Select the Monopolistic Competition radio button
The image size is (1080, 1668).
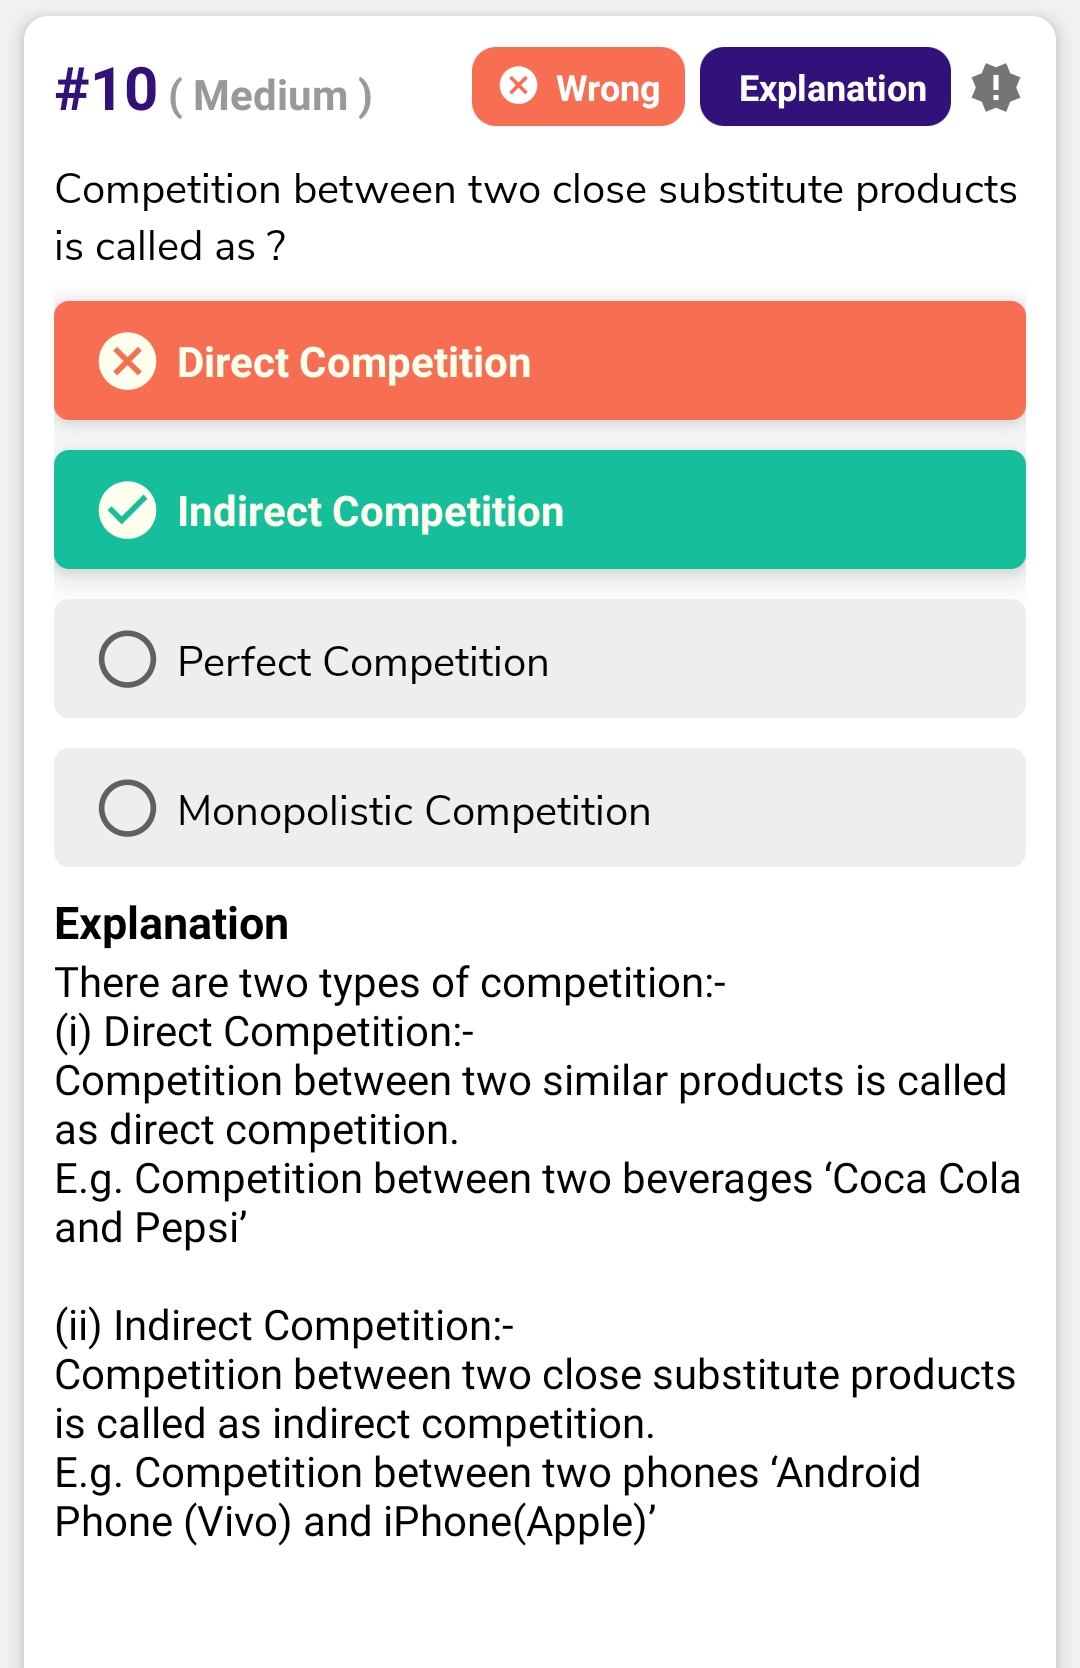coord(127,808)
